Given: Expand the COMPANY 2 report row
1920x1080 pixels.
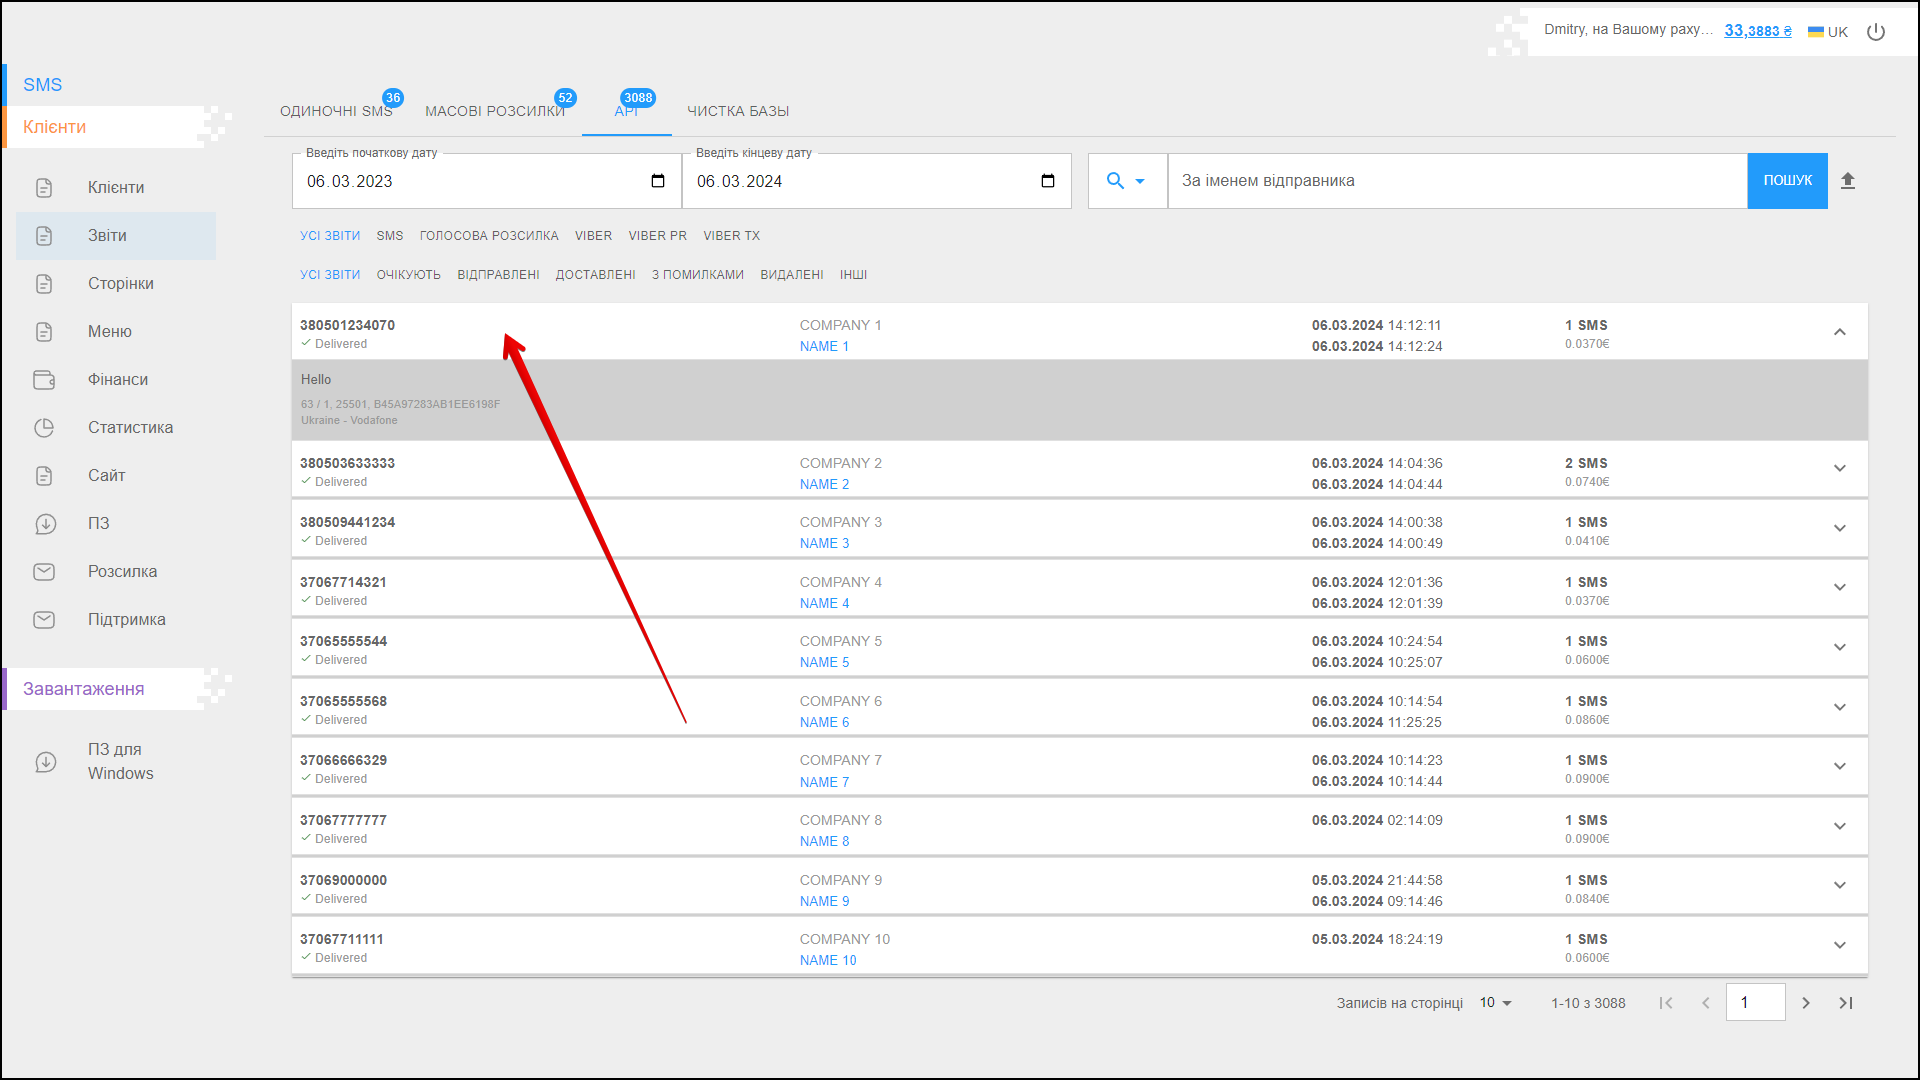Looking at the screenshot, I should pyautogui.click(x=1840, y=468).
